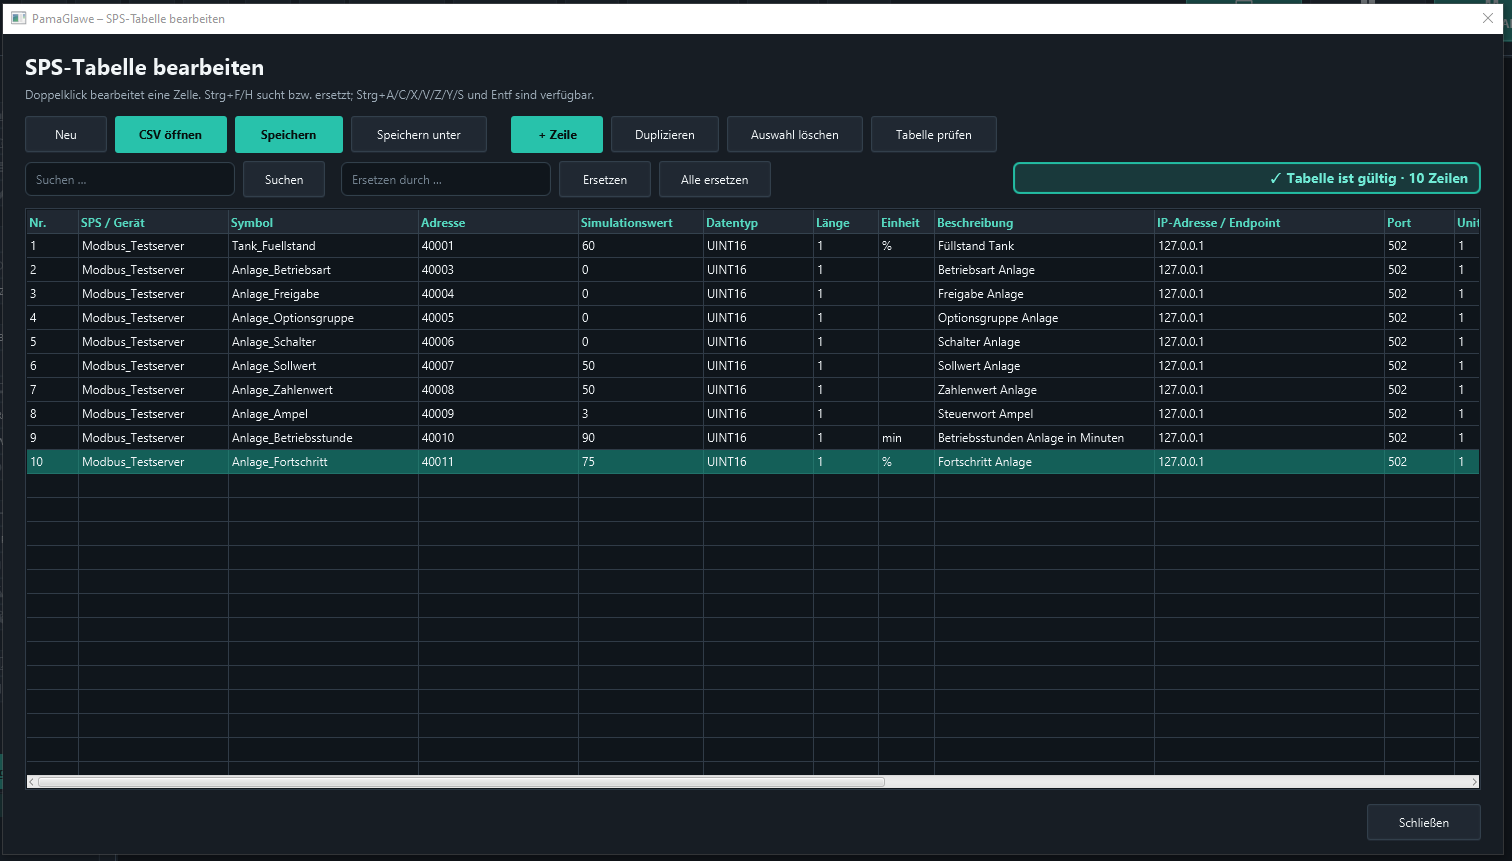This screenshot has width=1512, height=861.
Task: Select the Füllstand Tank description cell
Action: point(1044,246)
